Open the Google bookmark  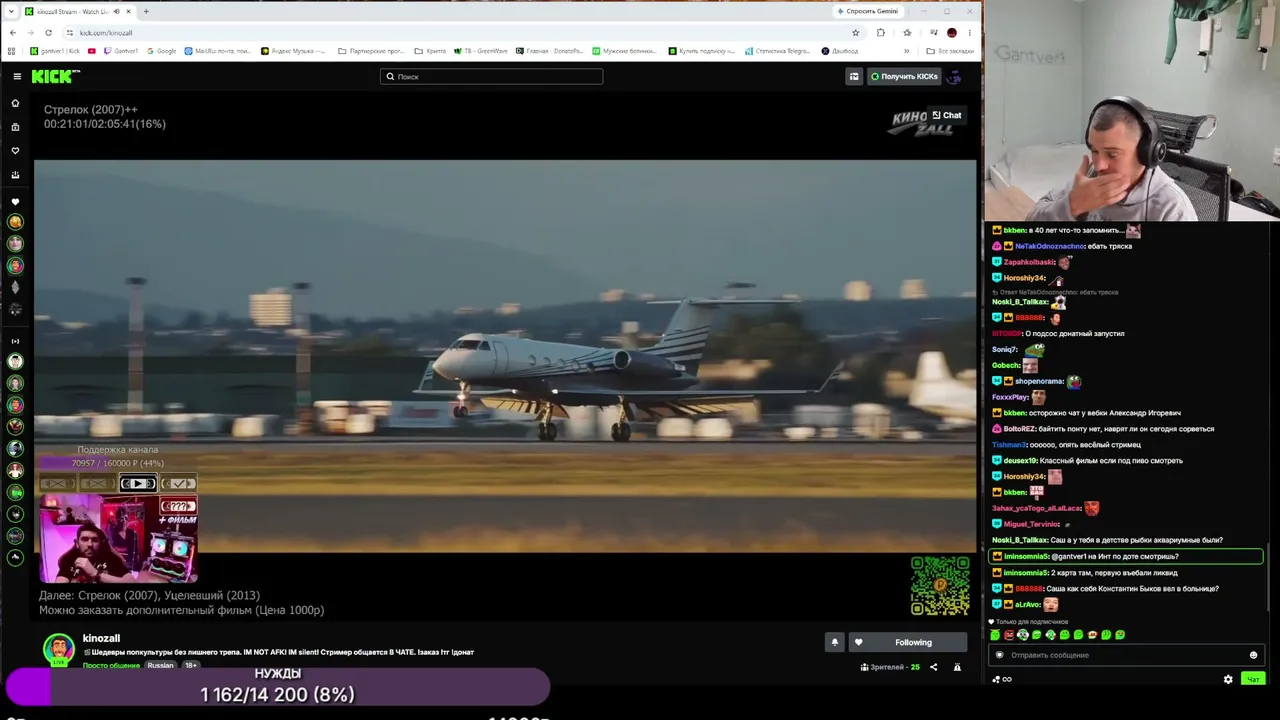tap(161, 51)
